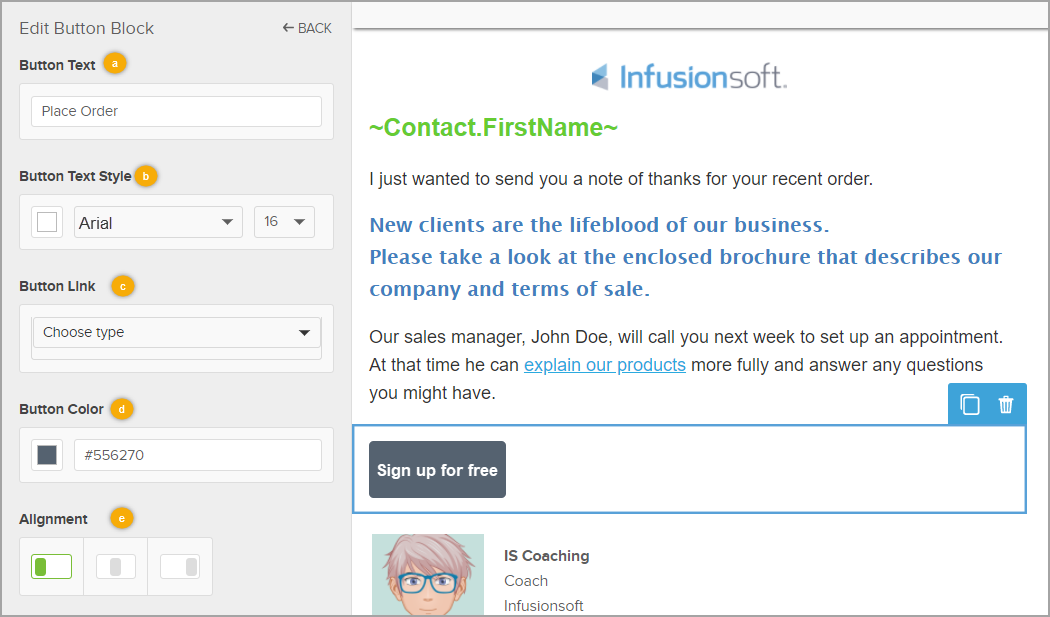Expand the Choose type link dropdown

click(x=176, y=332)
